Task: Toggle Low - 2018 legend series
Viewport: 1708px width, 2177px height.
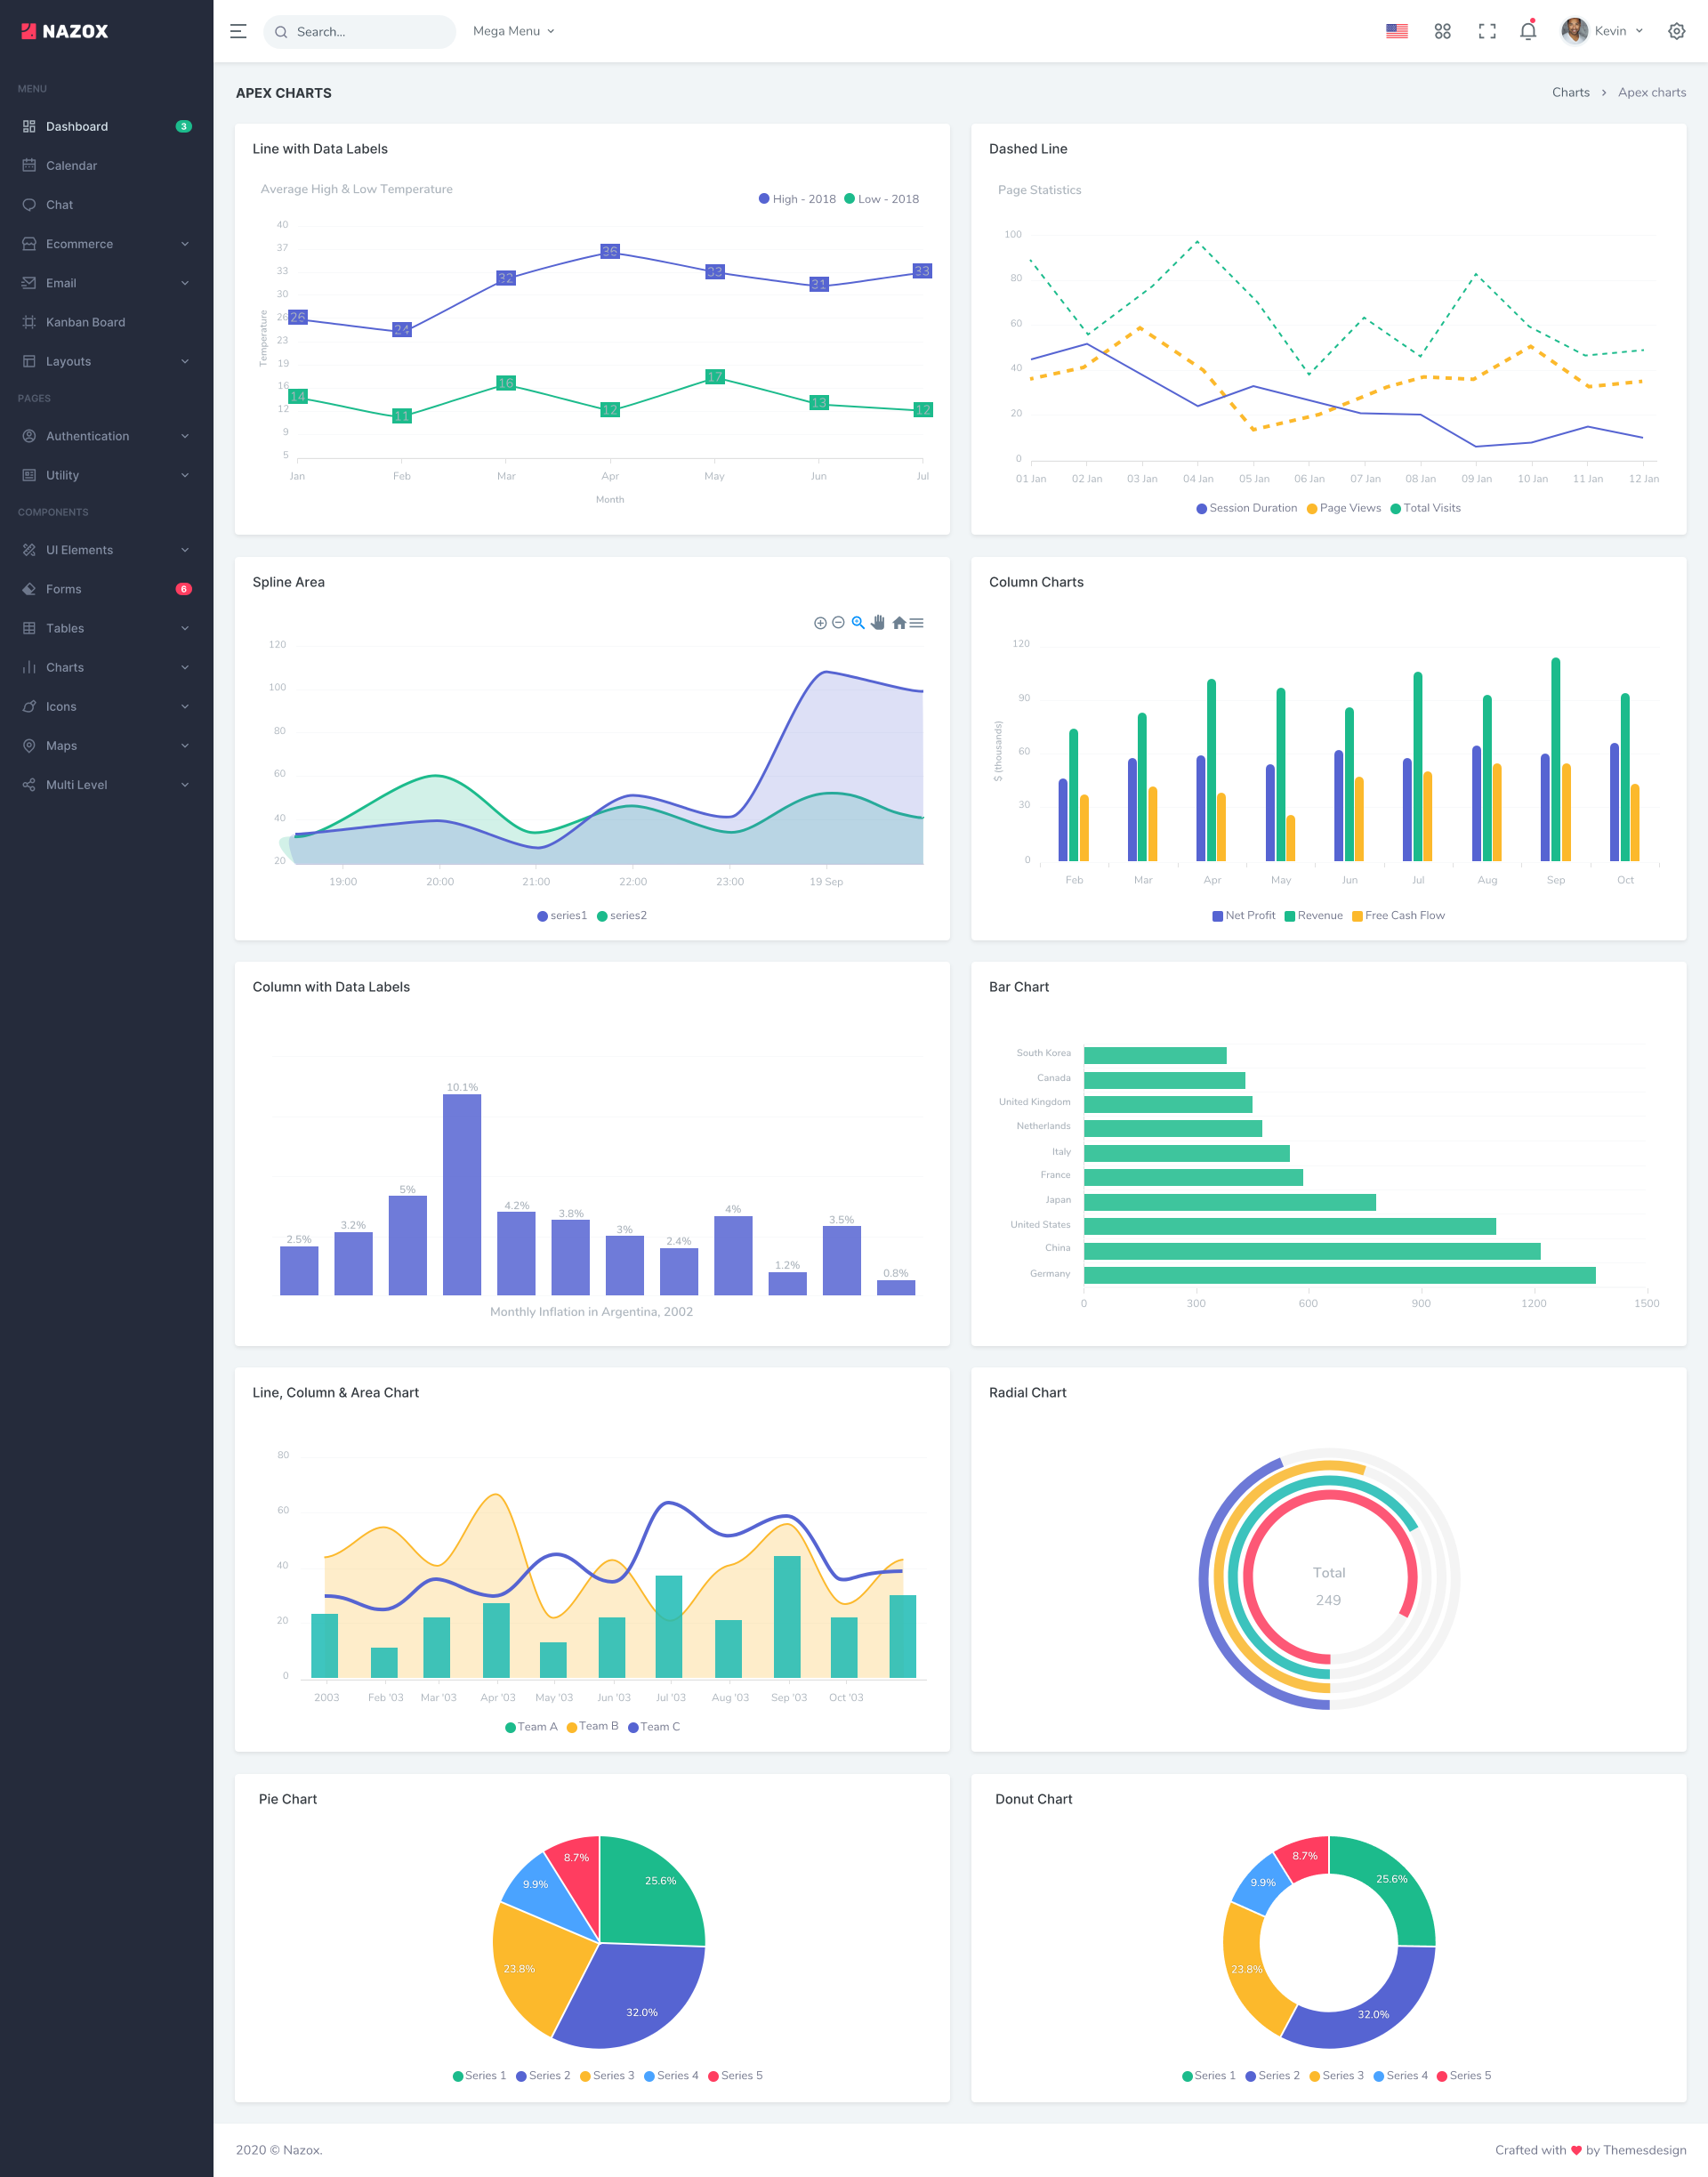Action: [x=881, y=199]
